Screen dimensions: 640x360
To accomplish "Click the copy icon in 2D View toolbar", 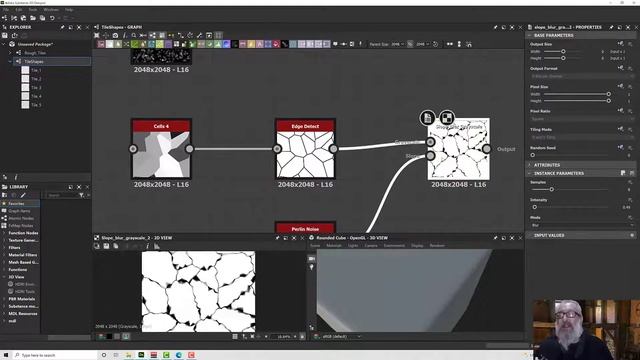I will coord(116,246).
